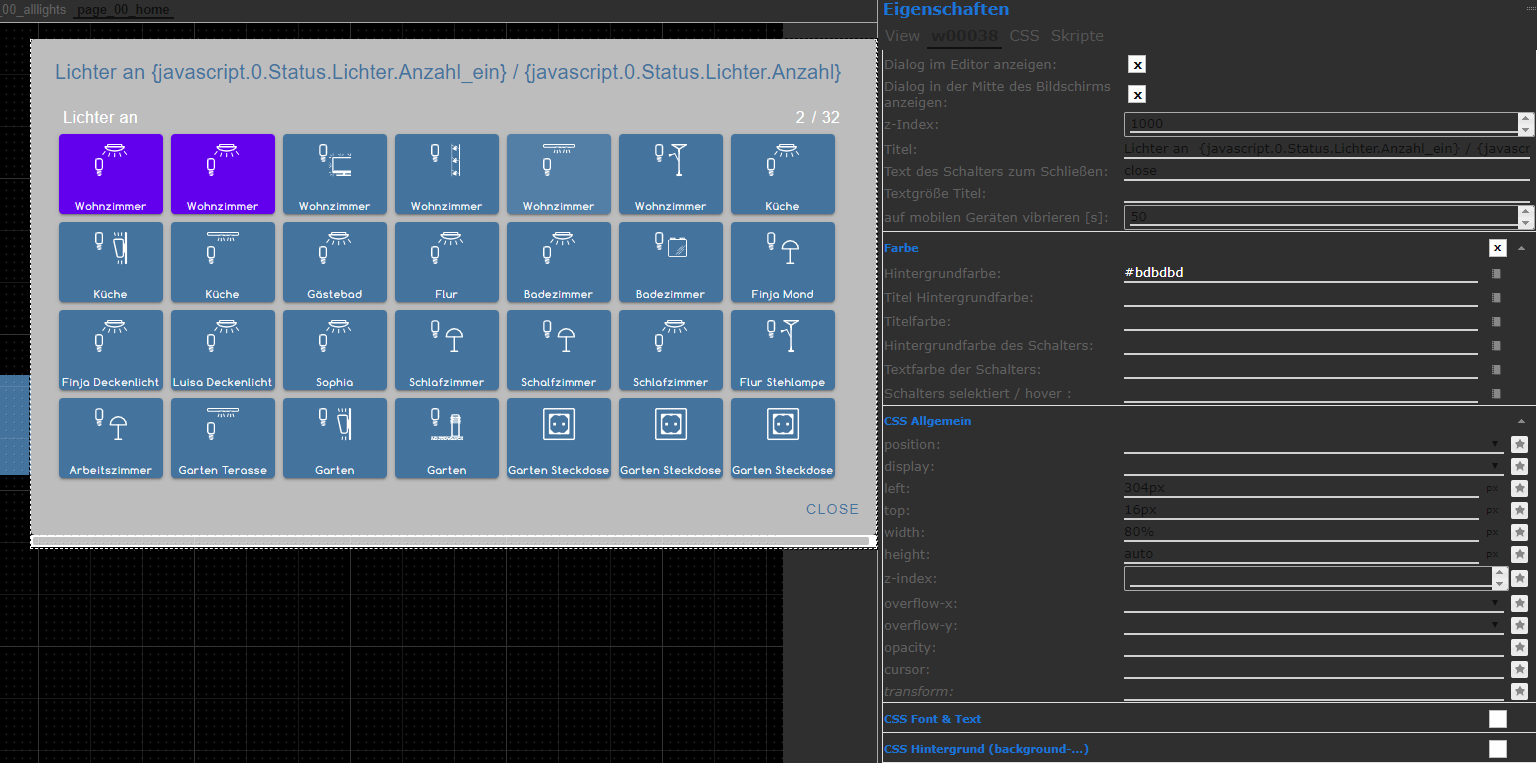This screenshot has width=1537, height=763.
Task: Click the Titel input field
Action: pos(1327,149)
